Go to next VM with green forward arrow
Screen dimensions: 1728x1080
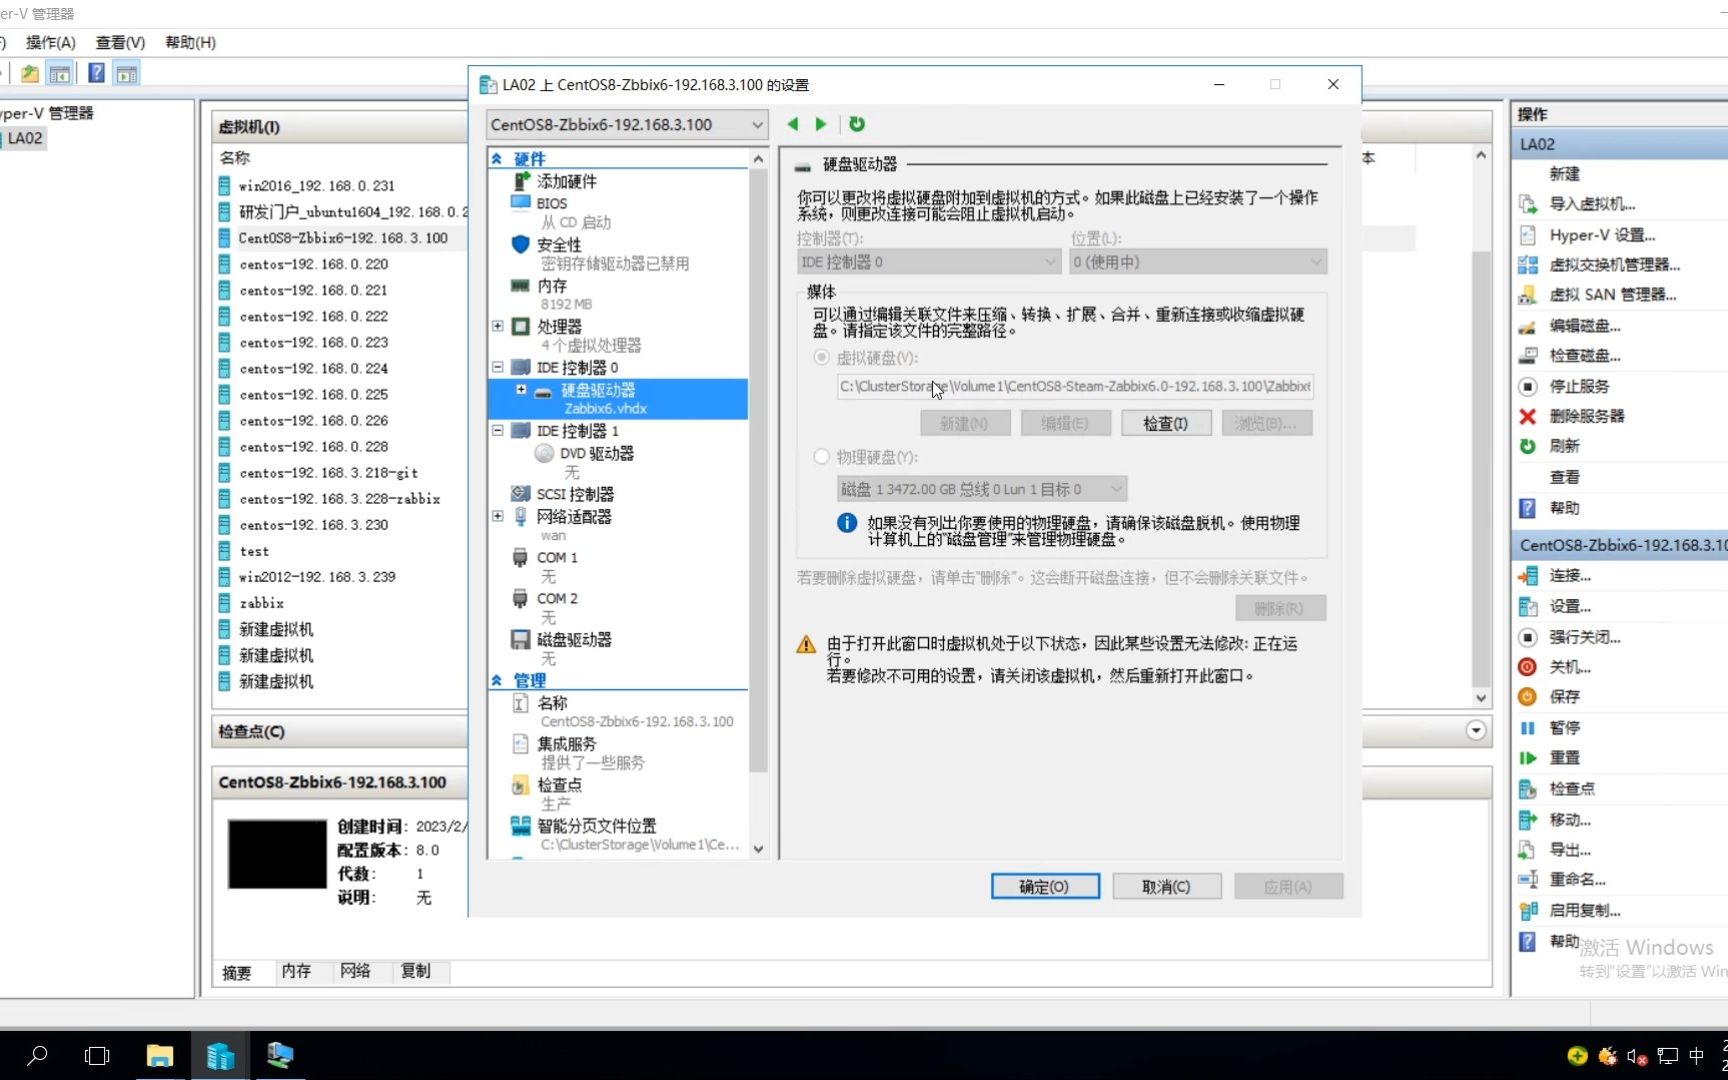tap(821, 124)
